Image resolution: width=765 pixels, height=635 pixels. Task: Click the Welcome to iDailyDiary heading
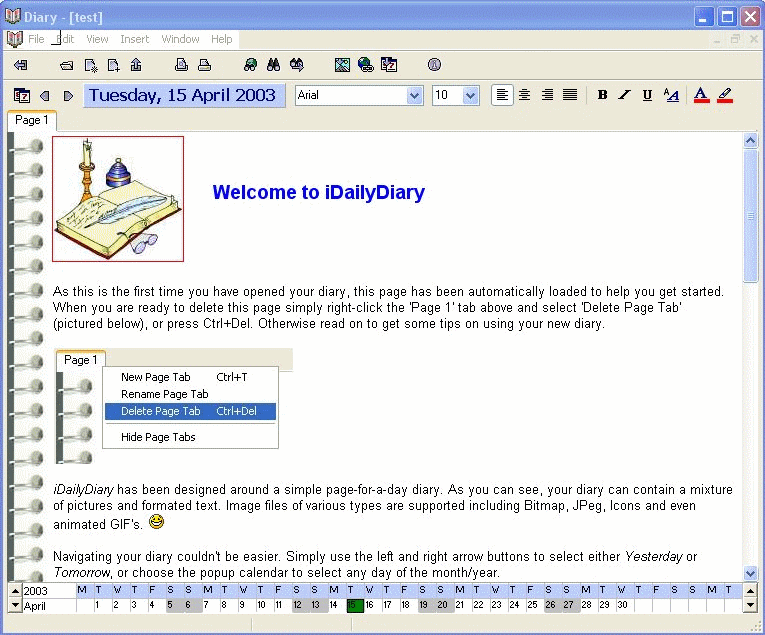pyautogui.click(x=319, y=192)
